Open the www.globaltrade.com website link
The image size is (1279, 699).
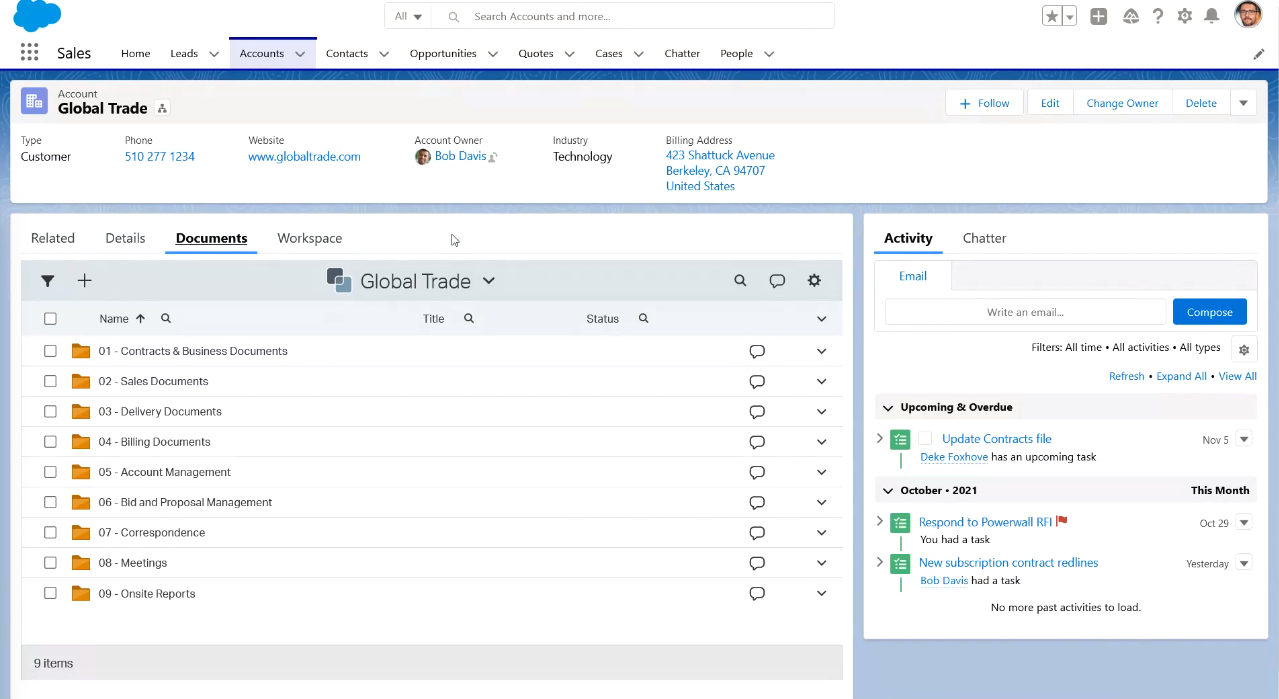(x=304, y=157)
